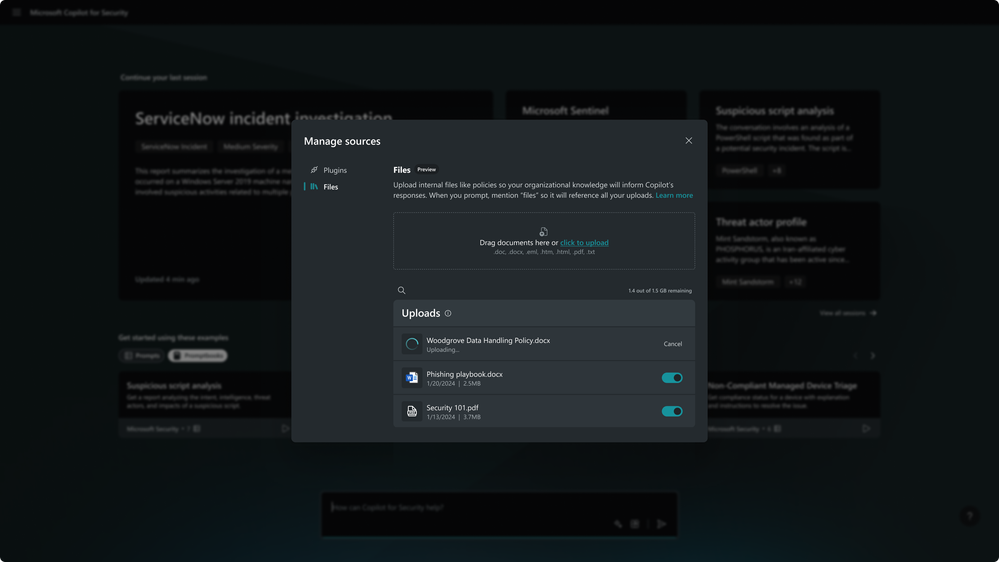The height and width of the screenshot is (562, 999).
Task: Run the Suspicious script analysis promptbook play icon
Action: (x=285, y=429)
